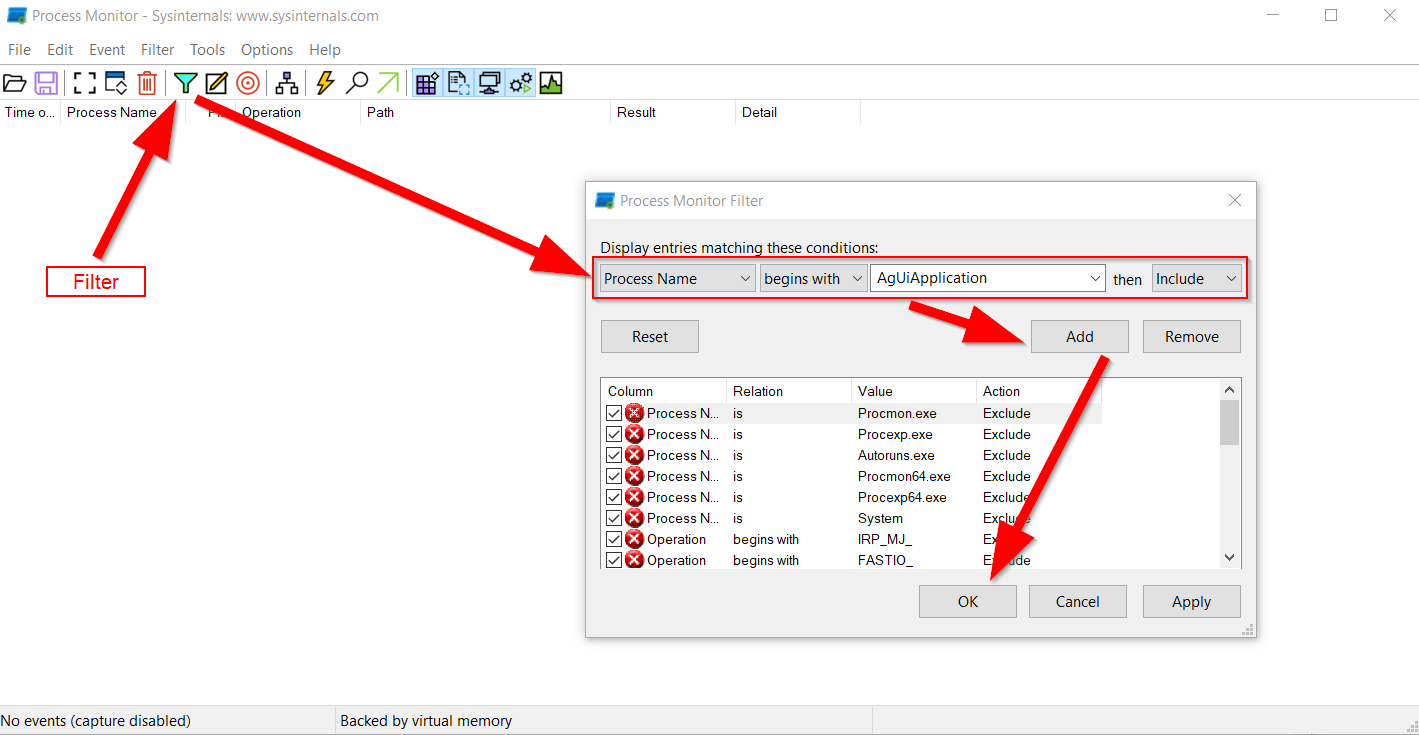This screenshot has height=735, width=1419.
Task: Toggle Show Process and Thread Activity icon
Action: click(x=521, y=83)
